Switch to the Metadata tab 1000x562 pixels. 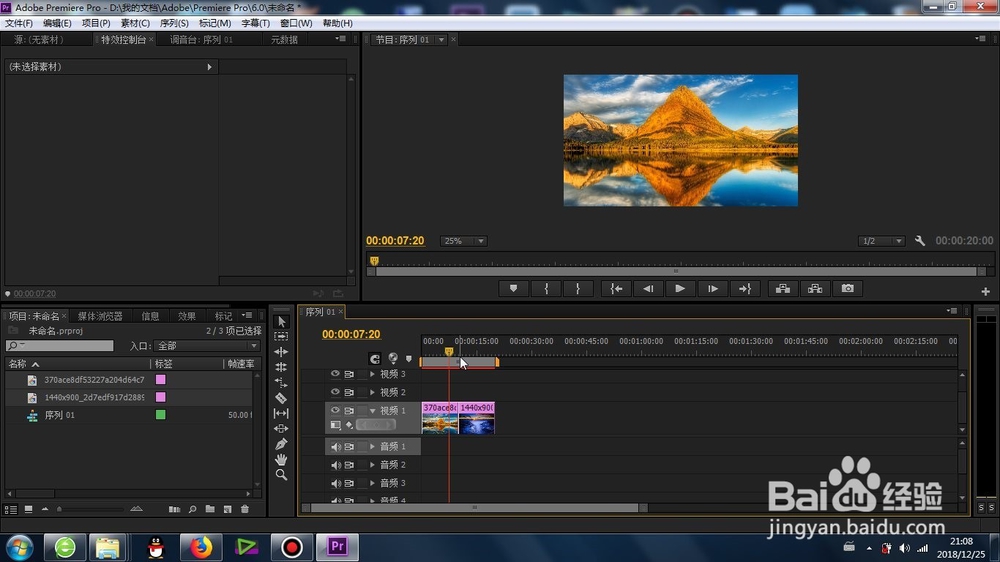pyautogui.click(x=284, y=40)
